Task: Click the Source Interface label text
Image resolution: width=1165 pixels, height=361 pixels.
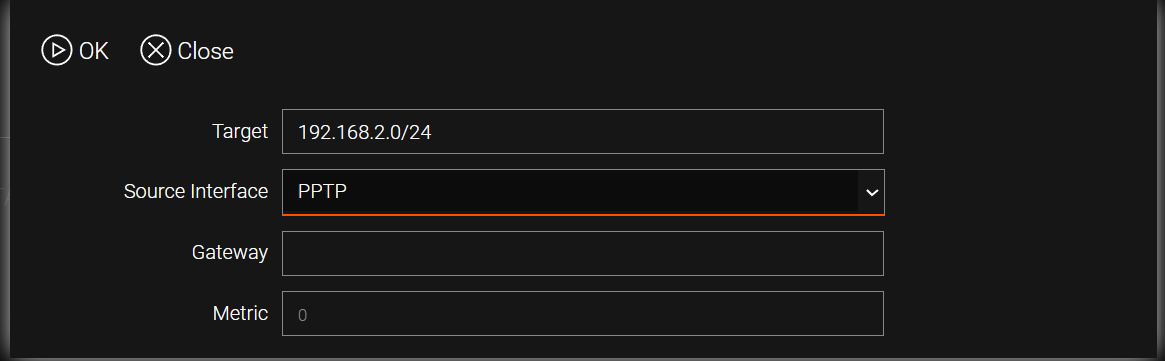Action: 196,192
